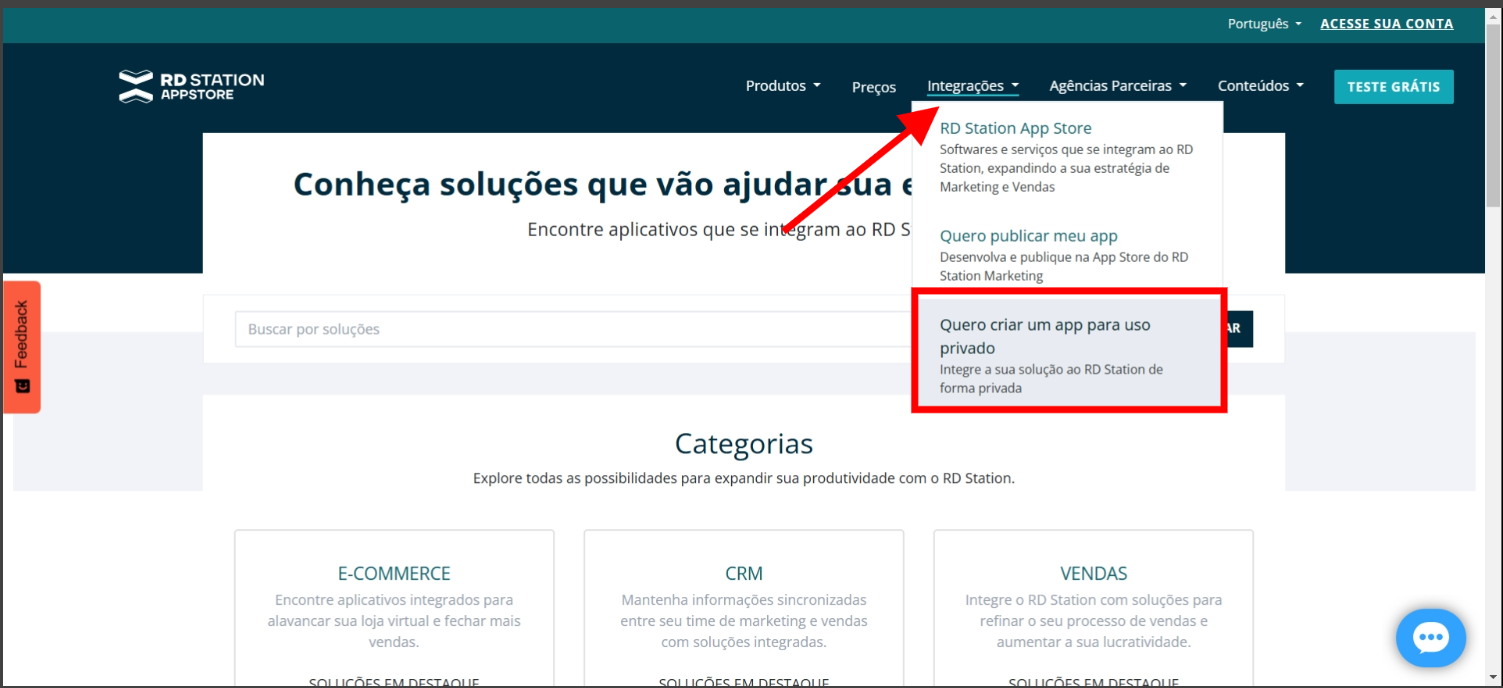Click the TESTE GRÁTIS button
The width and height of the screenshot is (1503, 688).
pos(1393,87)
